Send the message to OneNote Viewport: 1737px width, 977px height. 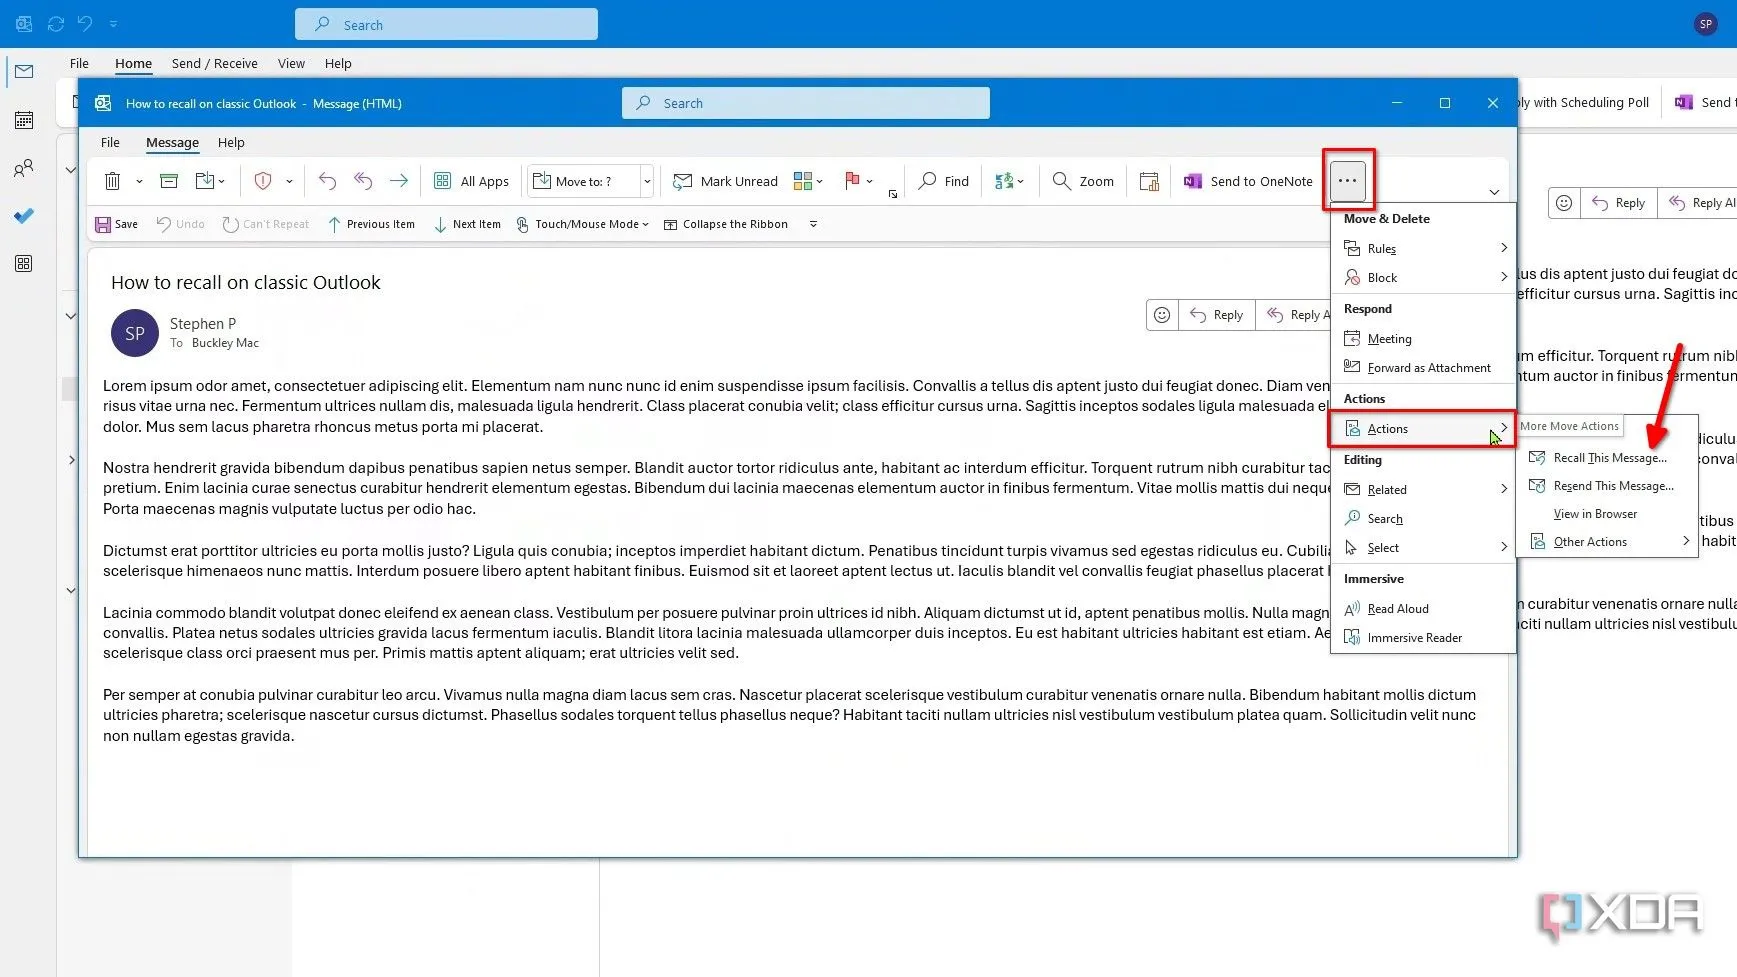click(1248, 181)
